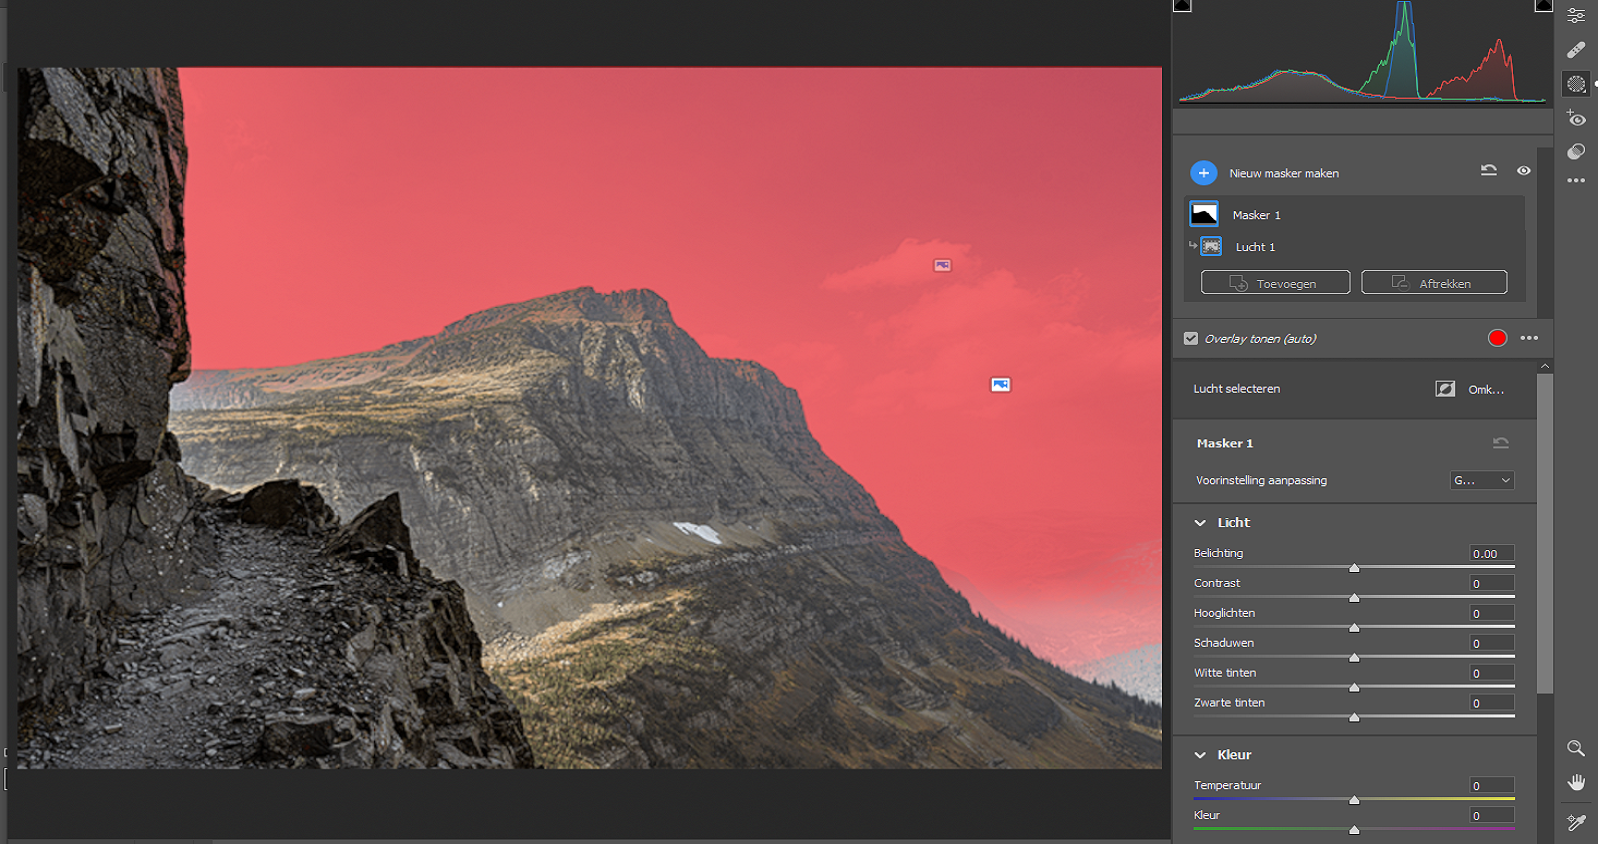Reset Masker 1 adjustments arrow icon
The image size is (1598, 844).
pyautogui.click(x=1501, y=443)
